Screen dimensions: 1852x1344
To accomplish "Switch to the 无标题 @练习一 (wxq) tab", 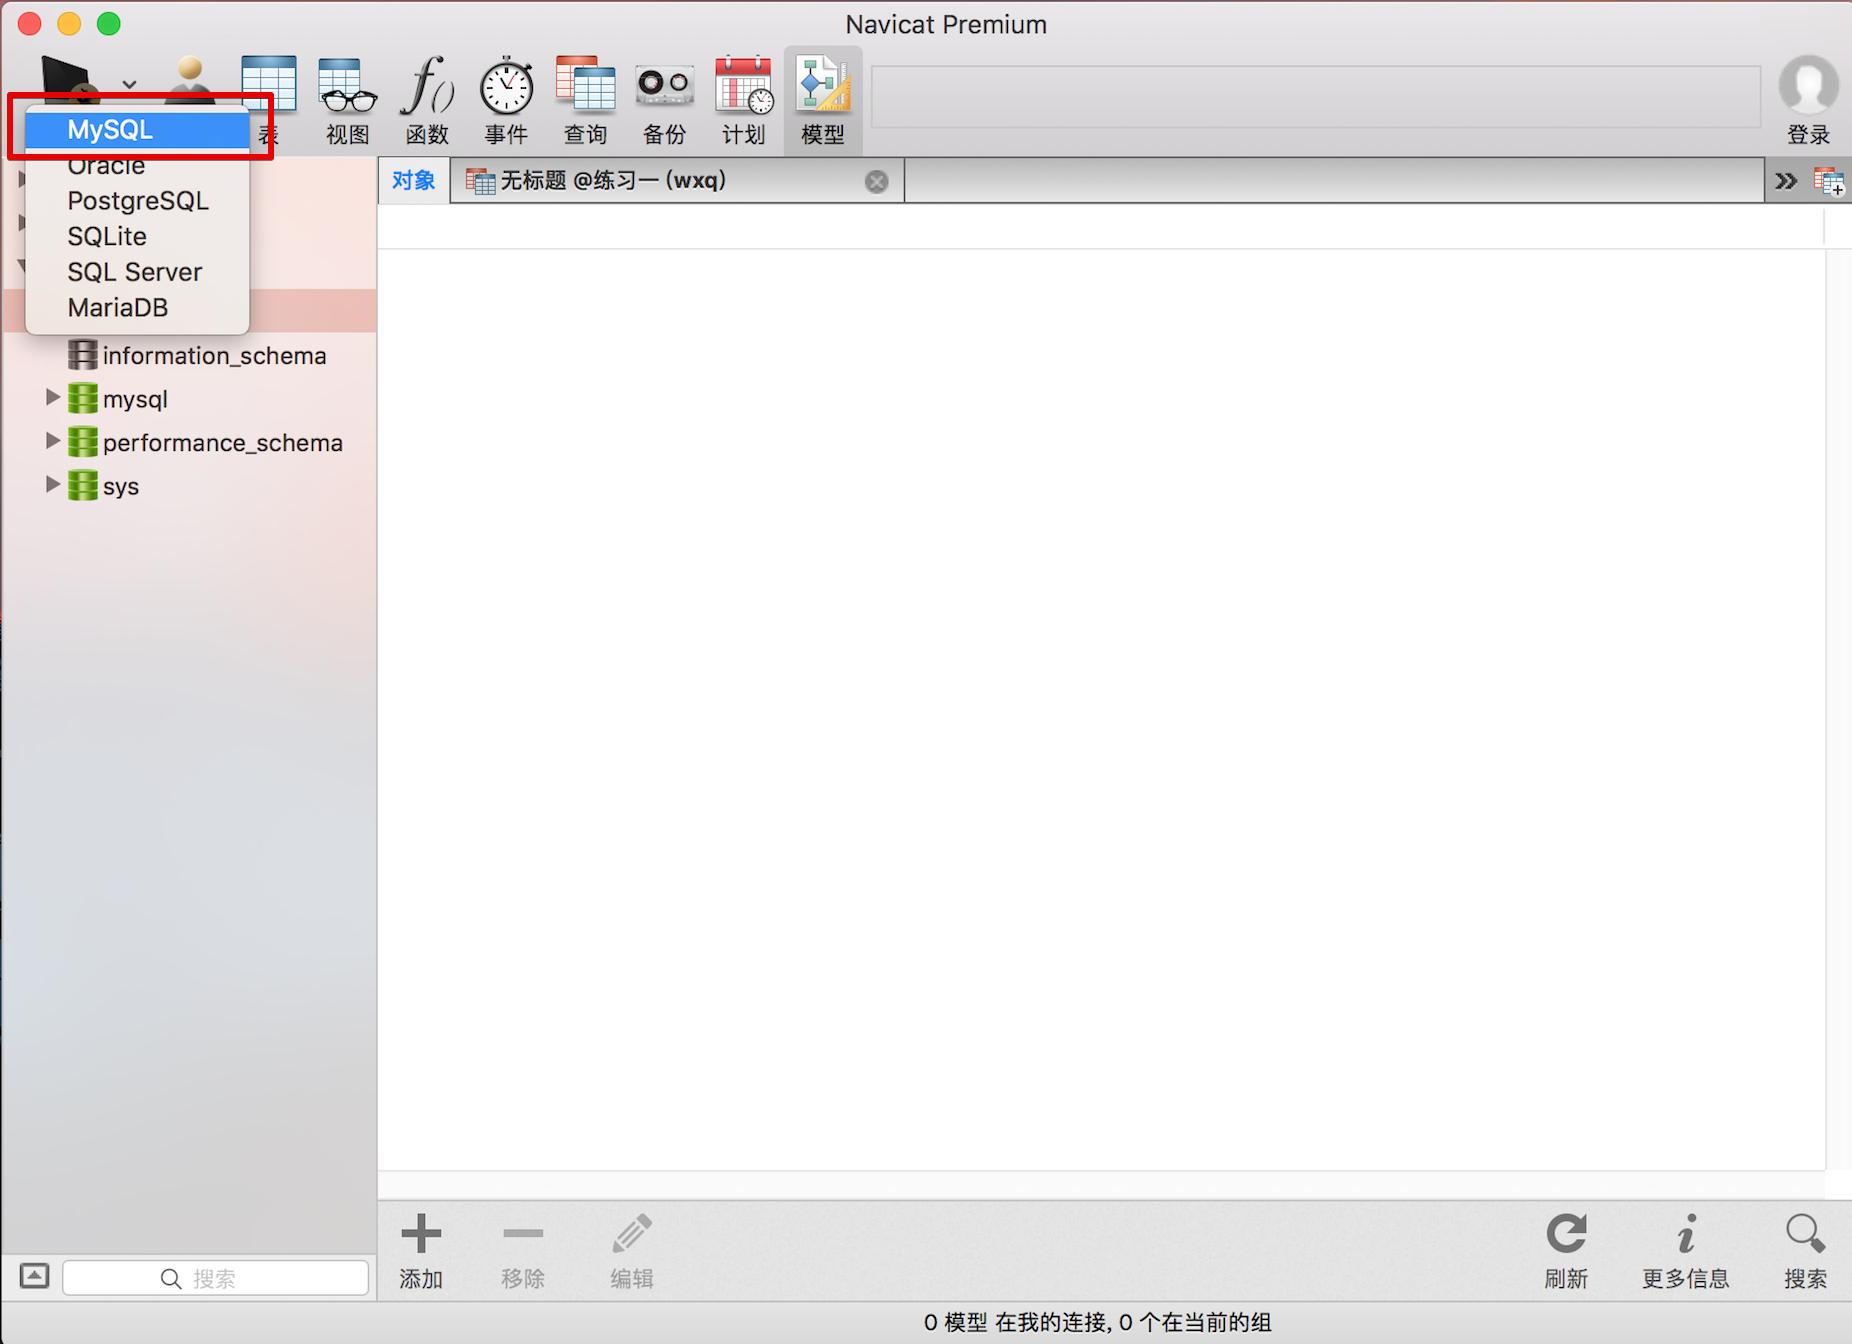I will [677, 180].
